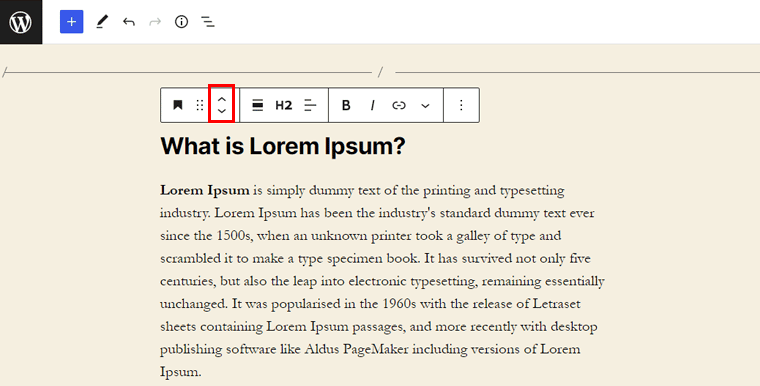Insert a link into the heading

point(399,105)
